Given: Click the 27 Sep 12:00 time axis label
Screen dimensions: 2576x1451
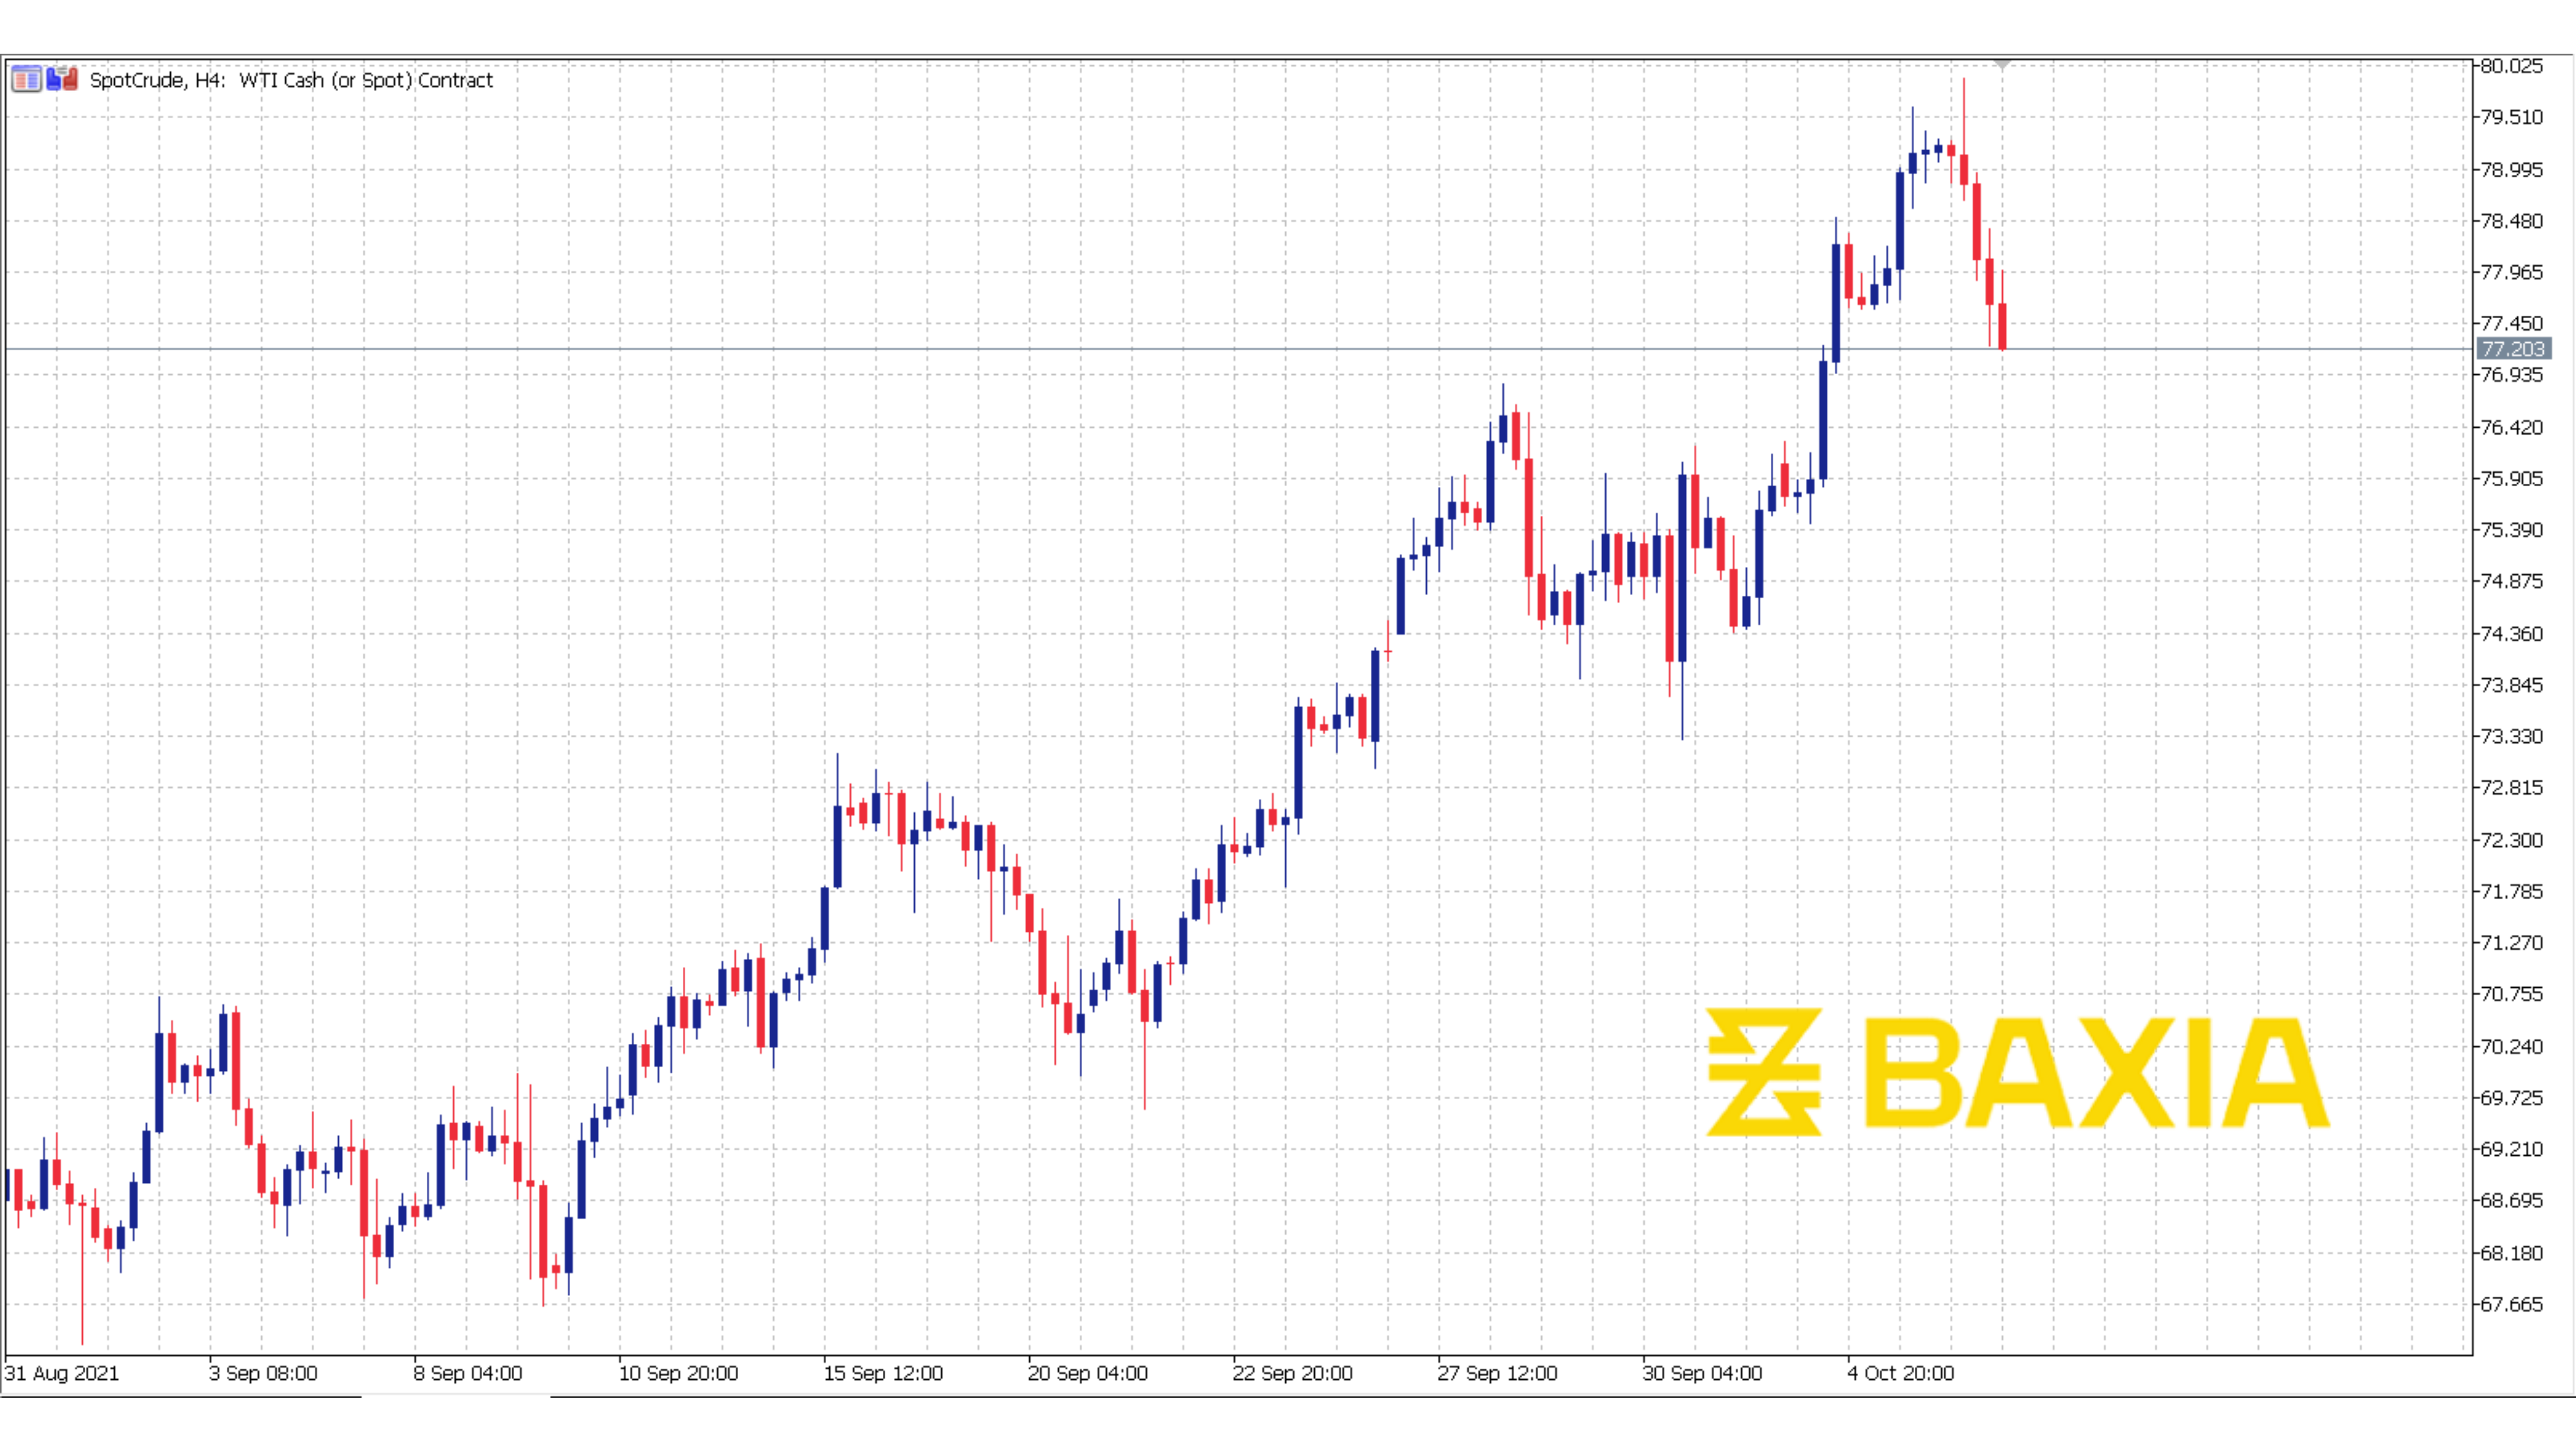Looking at the screenshot, I should click(1497, 1373).
